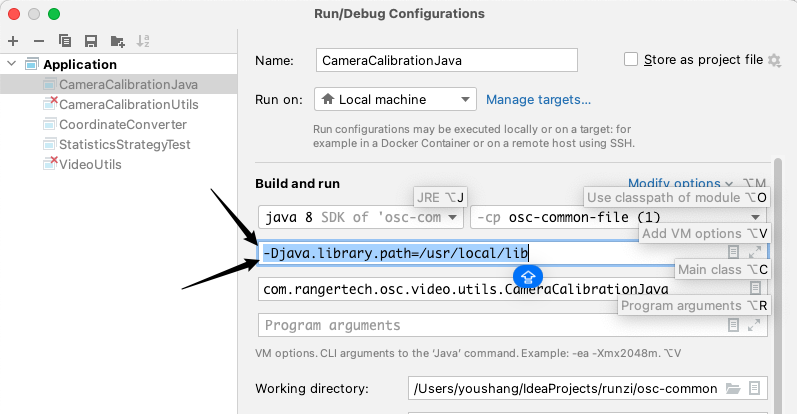
Task: Select CoordinateConverter configuration
Action: pos(122,125)
